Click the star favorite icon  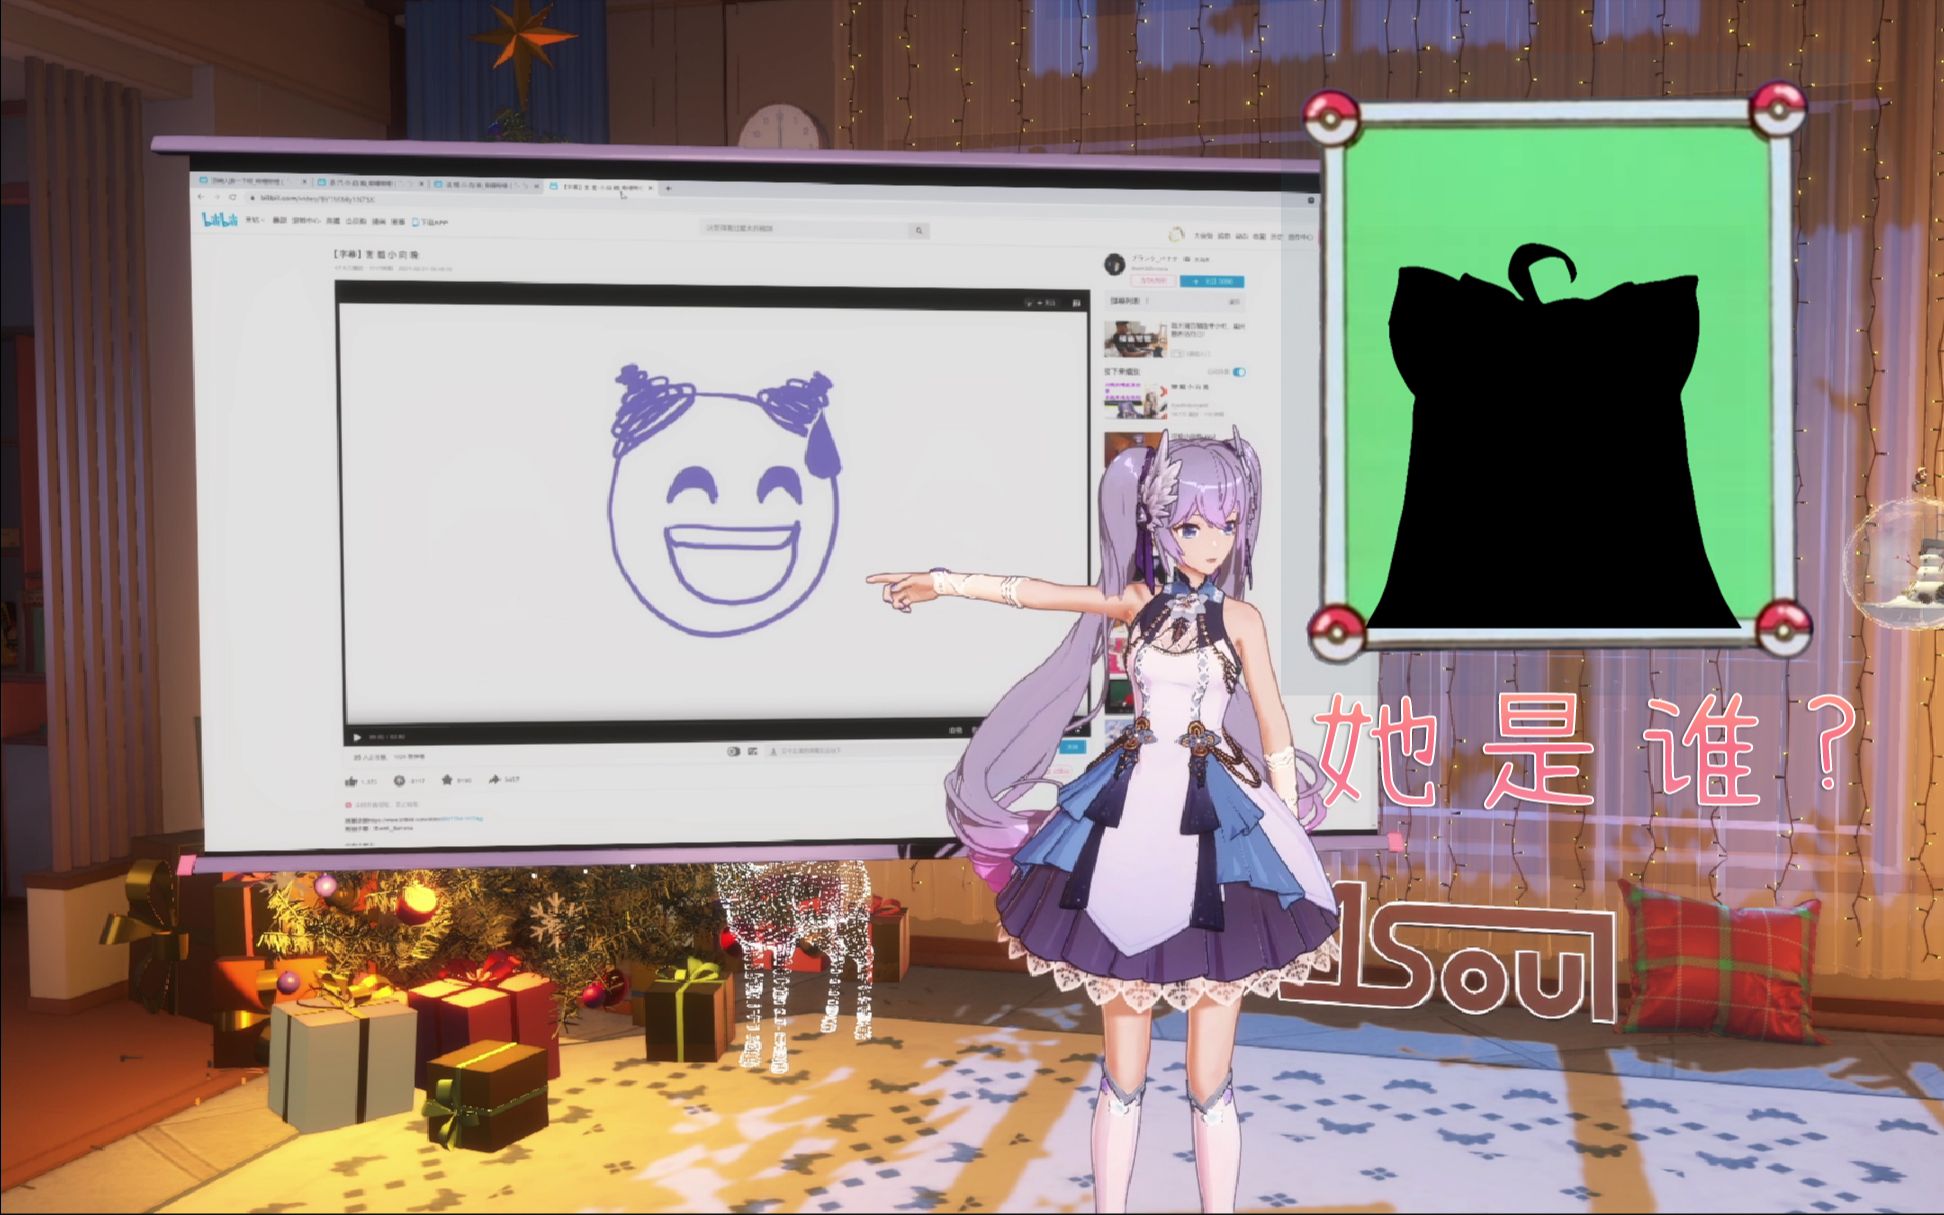[447, 780]
